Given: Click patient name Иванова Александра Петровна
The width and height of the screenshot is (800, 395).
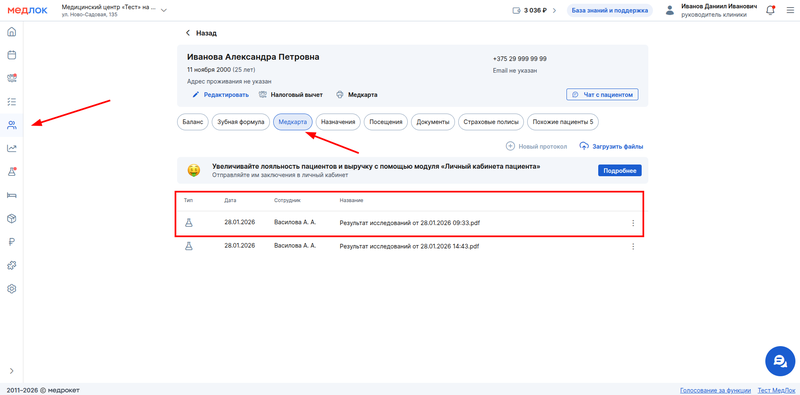Looking at the screenshot, I should (253, 57).
